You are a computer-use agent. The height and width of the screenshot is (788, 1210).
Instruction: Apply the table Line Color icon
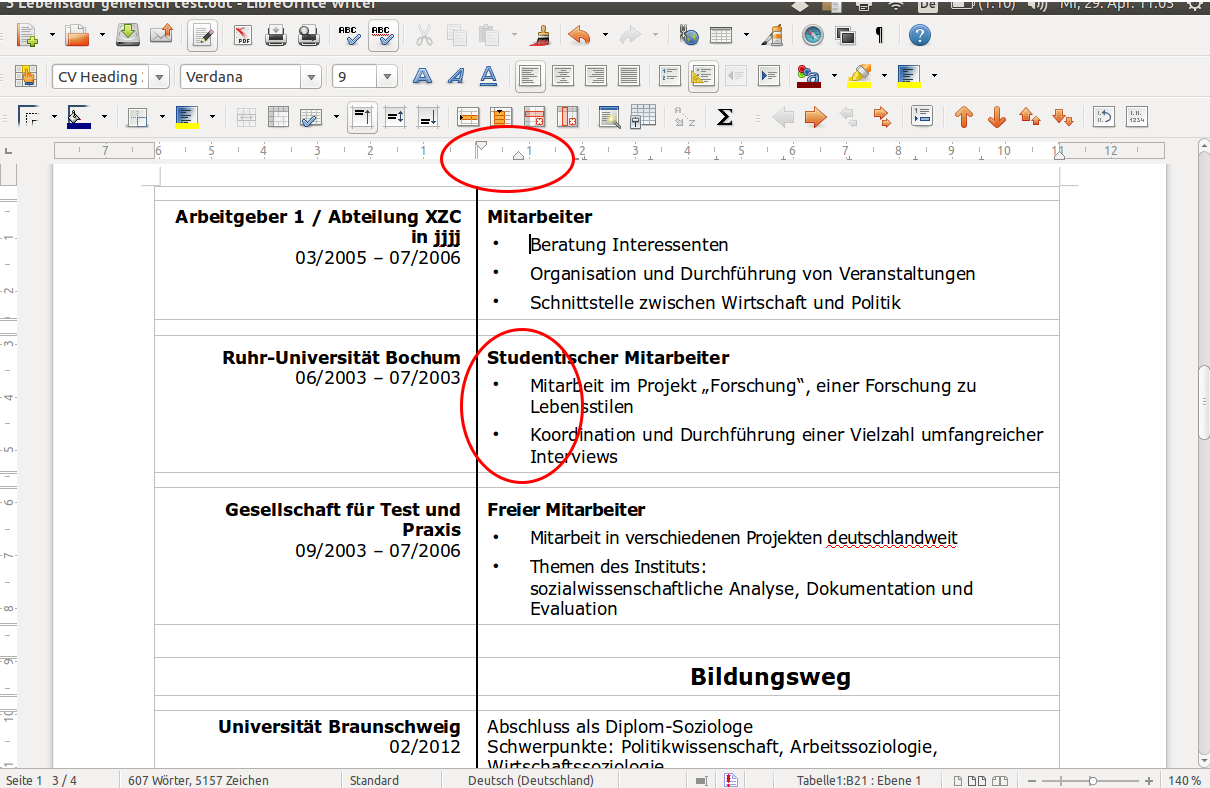(79, 117)
